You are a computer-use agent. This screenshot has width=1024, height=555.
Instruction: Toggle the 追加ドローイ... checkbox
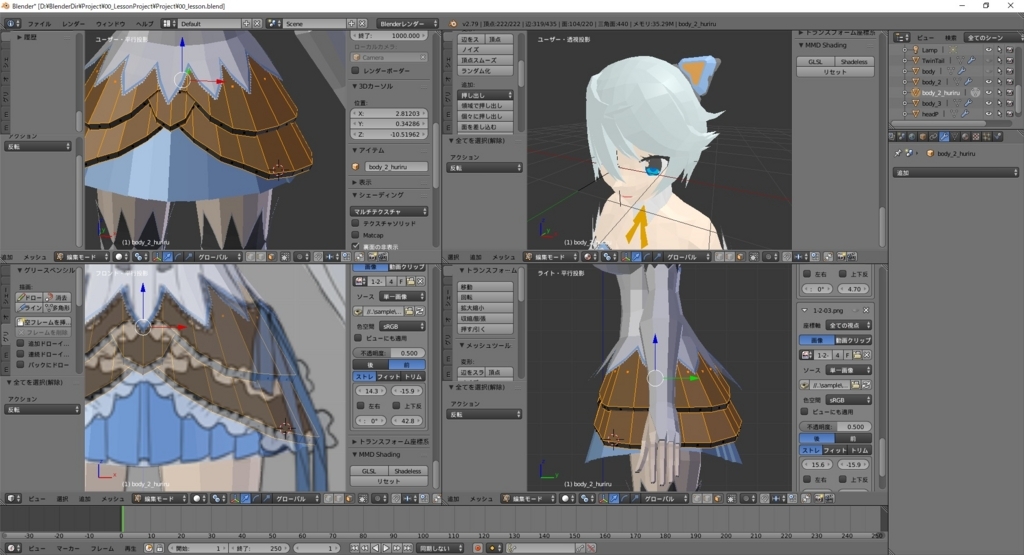[x=20, y=343]
